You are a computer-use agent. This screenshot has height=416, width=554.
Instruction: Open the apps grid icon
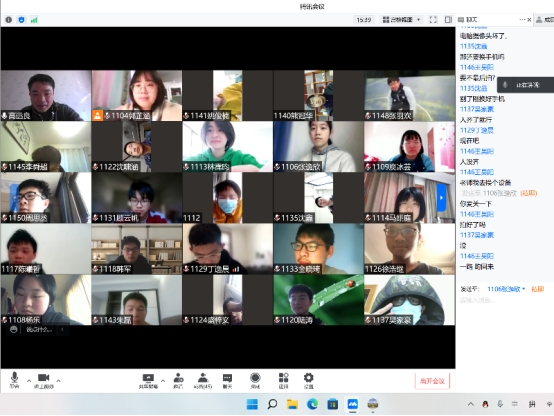pos(283,381)
